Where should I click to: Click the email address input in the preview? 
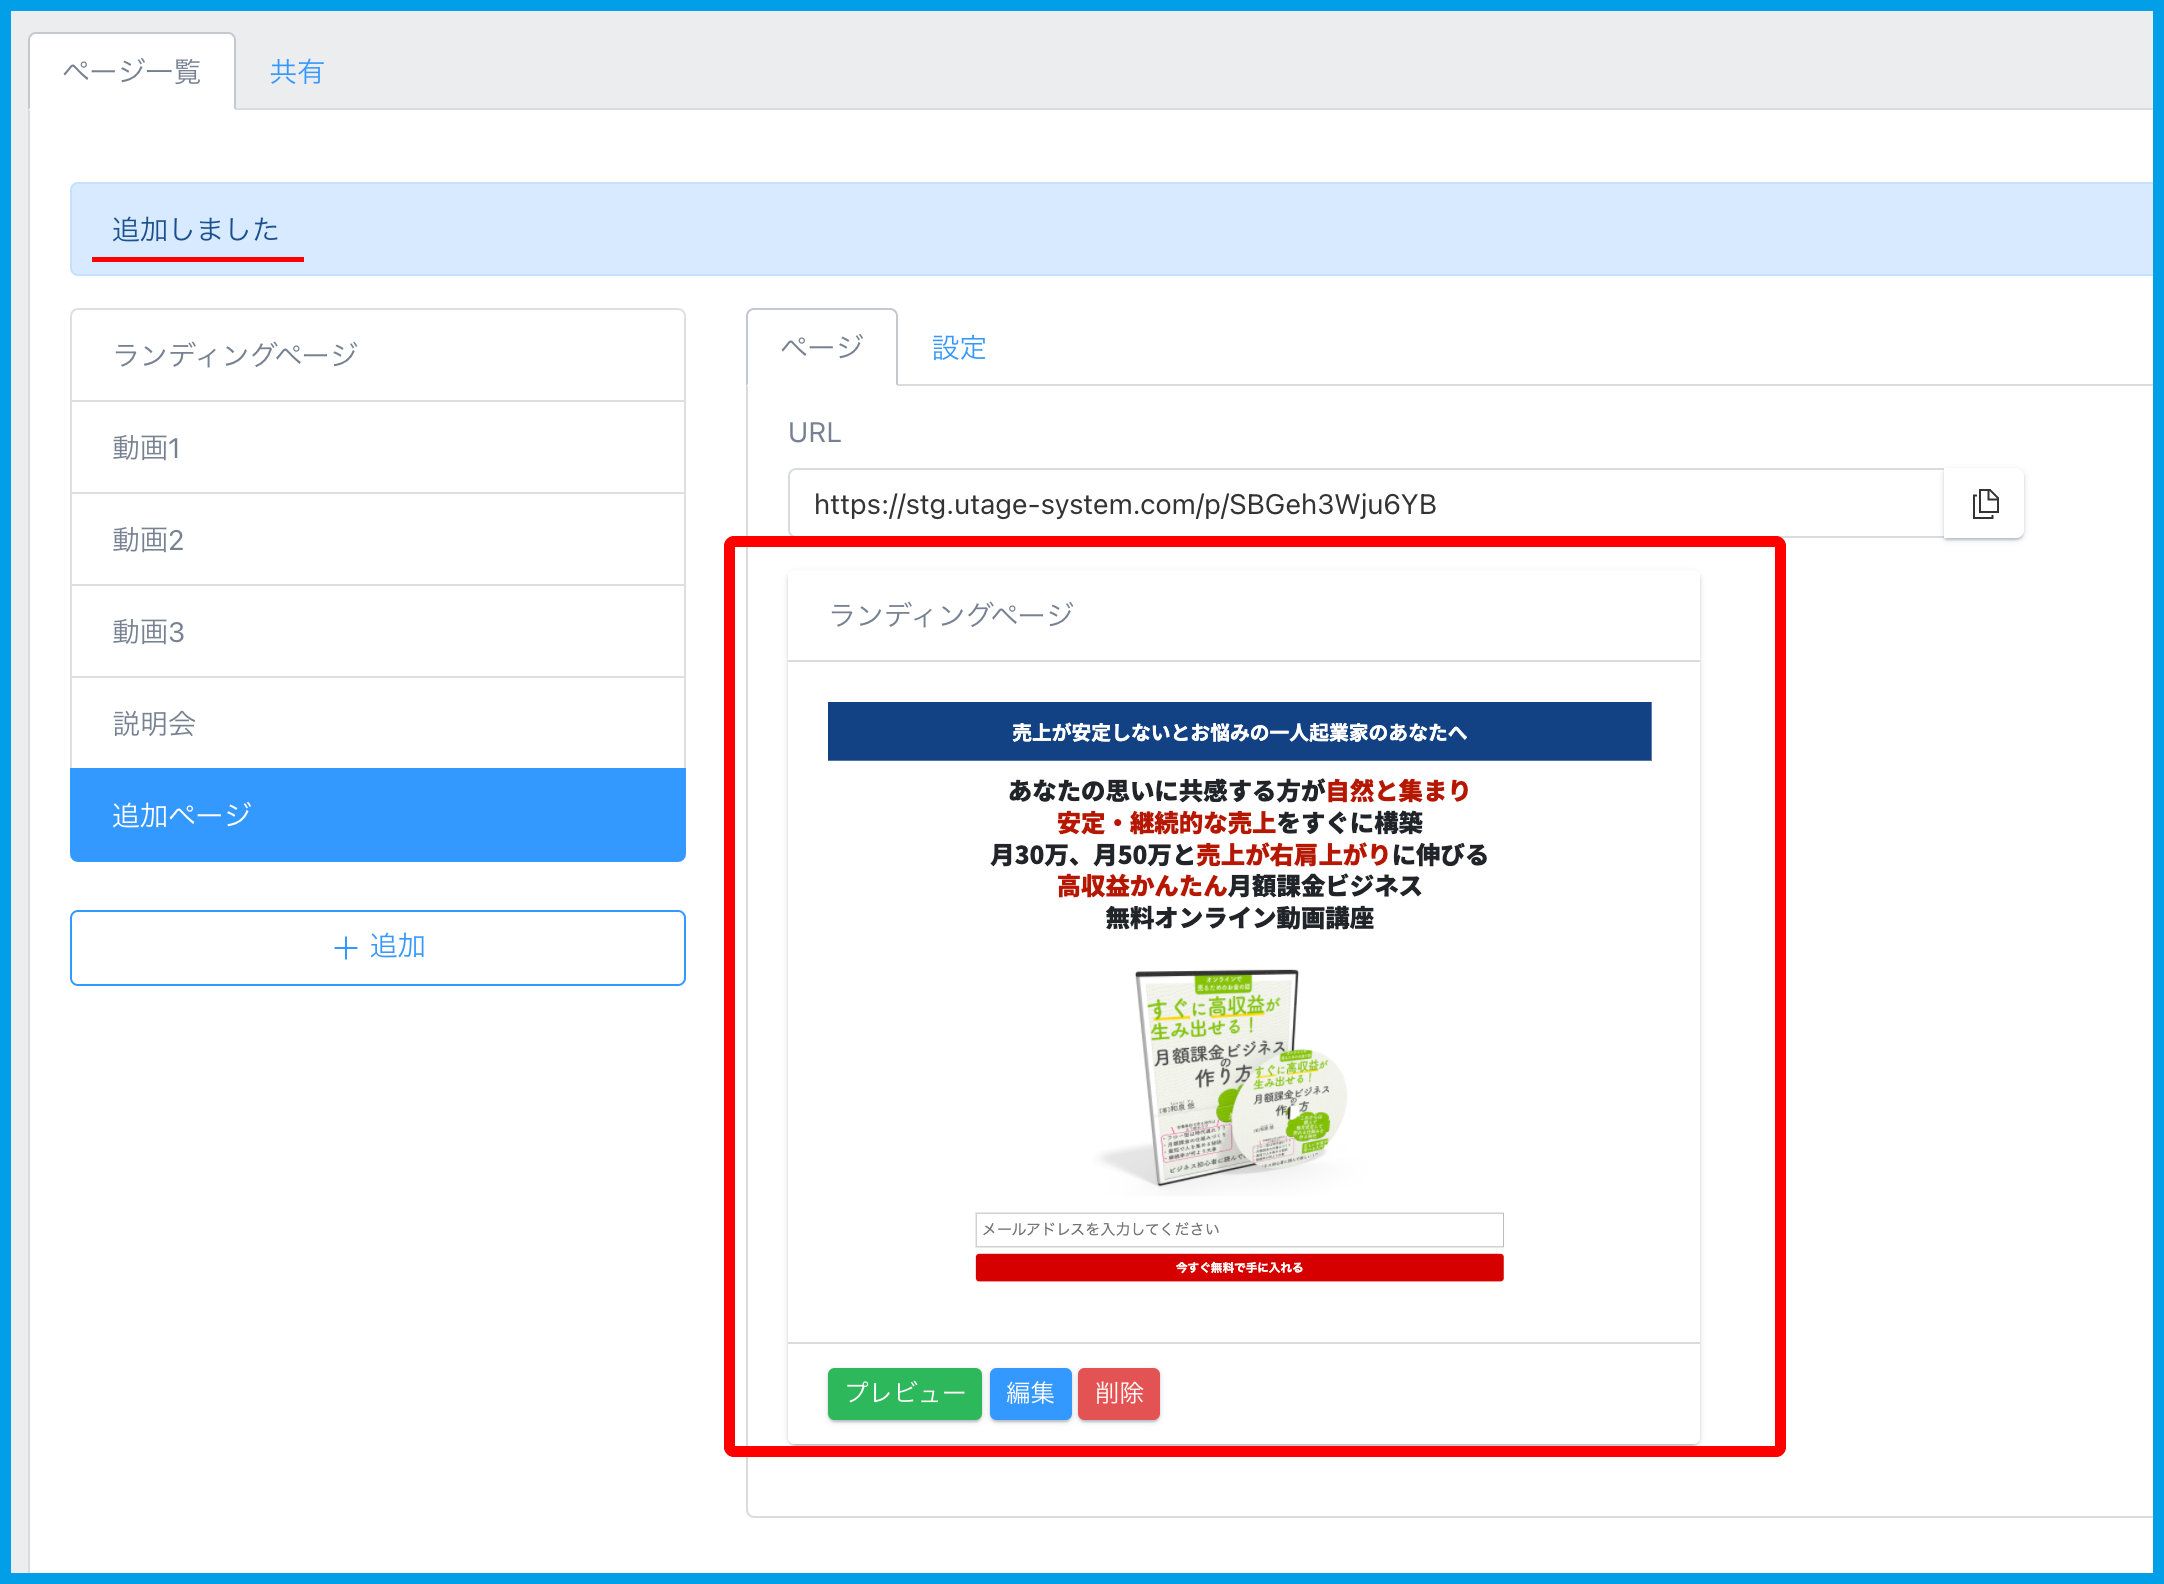pos(1238,1229)
